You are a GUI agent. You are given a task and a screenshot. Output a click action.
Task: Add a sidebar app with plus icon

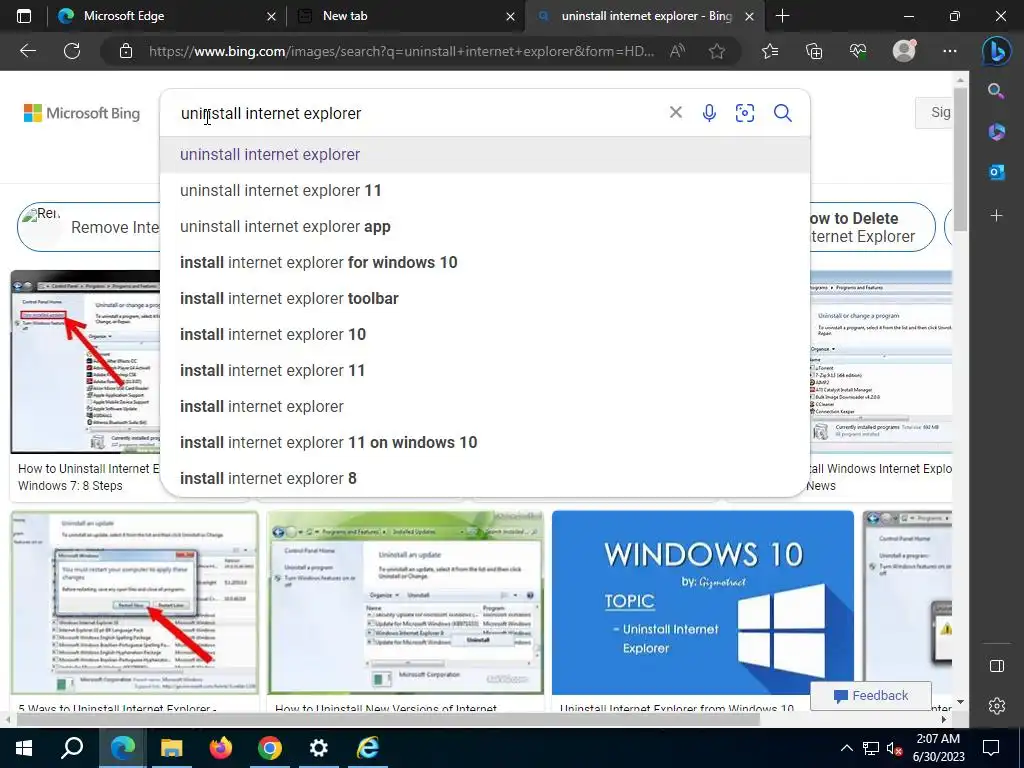(997, 215)
